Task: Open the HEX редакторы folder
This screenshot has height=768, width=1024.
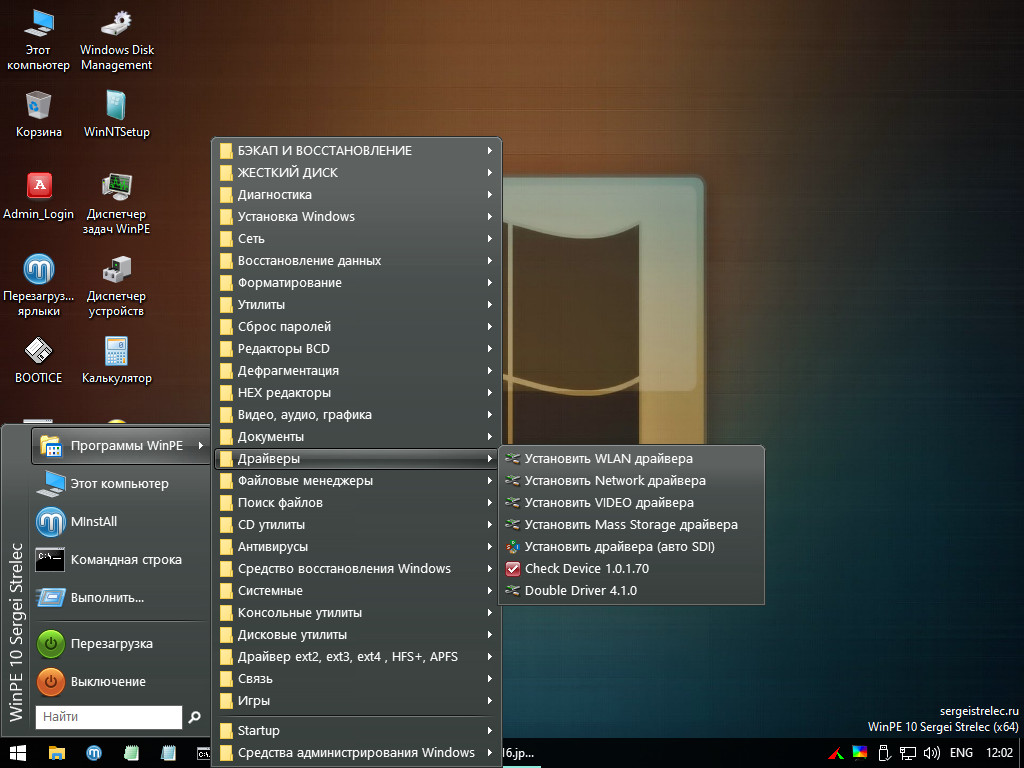Action: 357,393
